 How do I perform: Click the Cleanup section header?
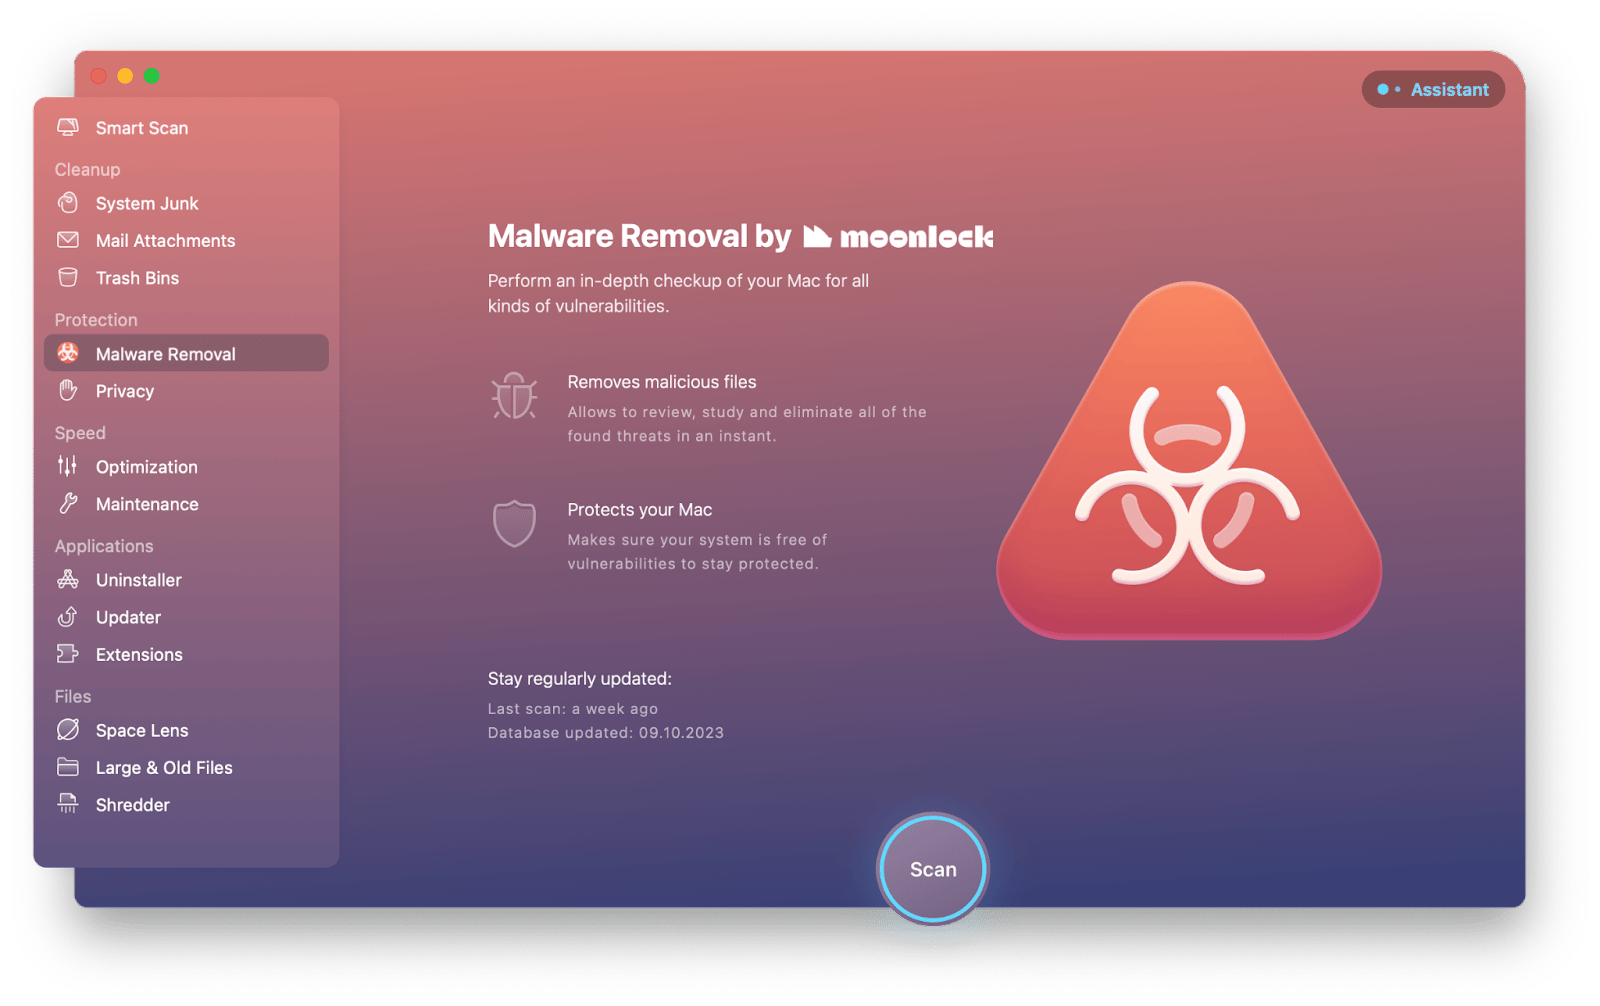tap(87, 169)
